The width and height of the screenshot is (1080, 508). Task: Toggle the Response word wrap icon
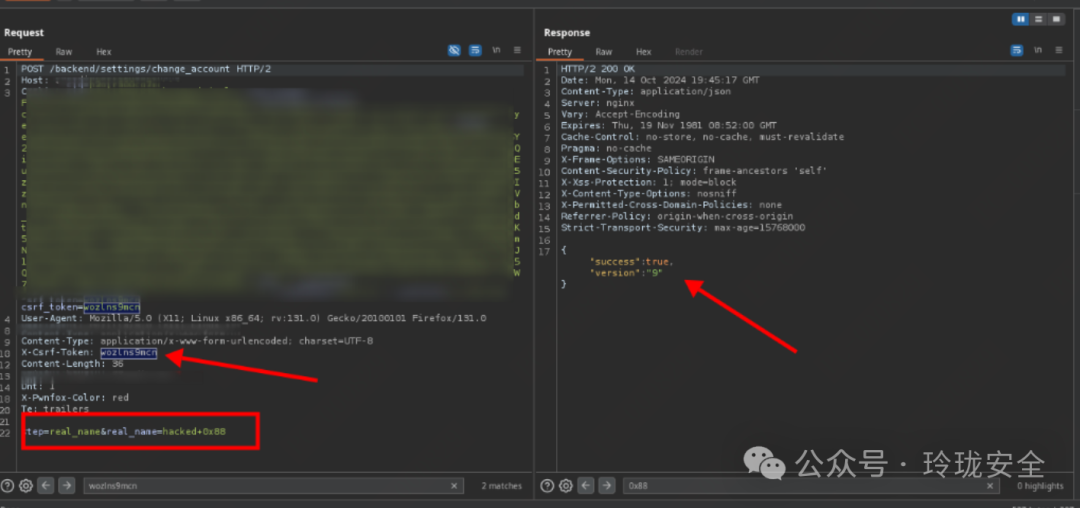coord(1017,50)
